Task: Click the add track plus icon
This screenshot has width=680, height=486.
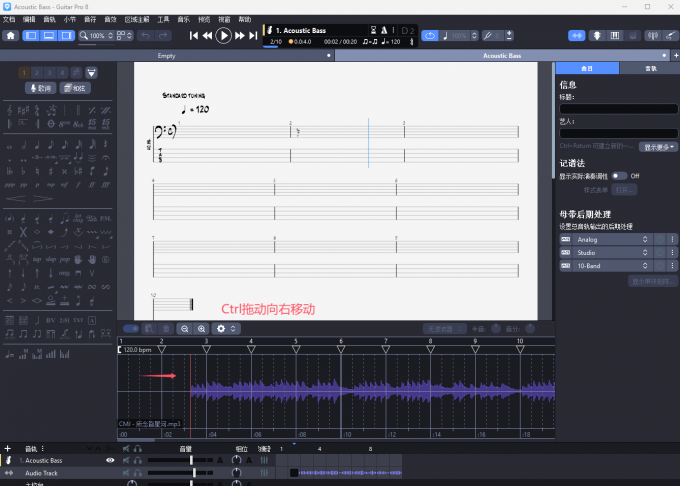Action: [x=7, y=449]
